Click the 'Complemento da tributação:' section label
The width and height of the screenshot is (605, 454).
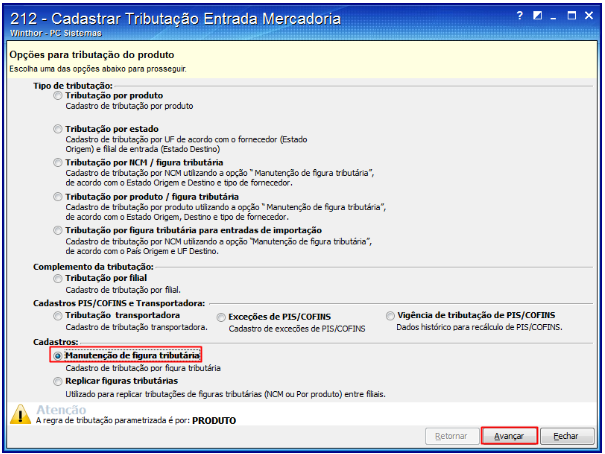[93, 267]
